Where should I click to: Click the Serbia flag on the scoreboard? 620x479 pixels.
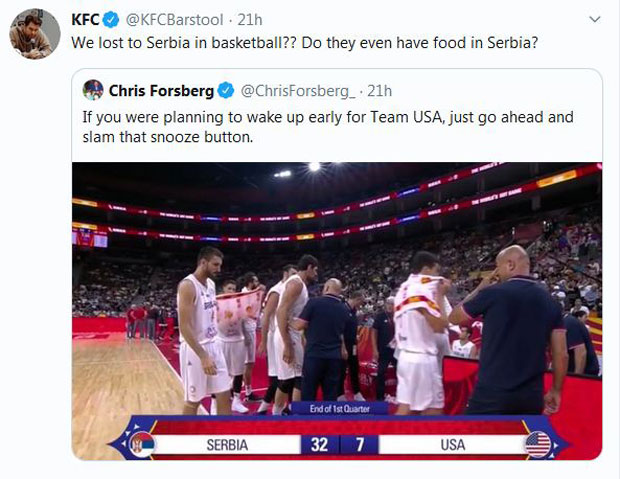142,442
